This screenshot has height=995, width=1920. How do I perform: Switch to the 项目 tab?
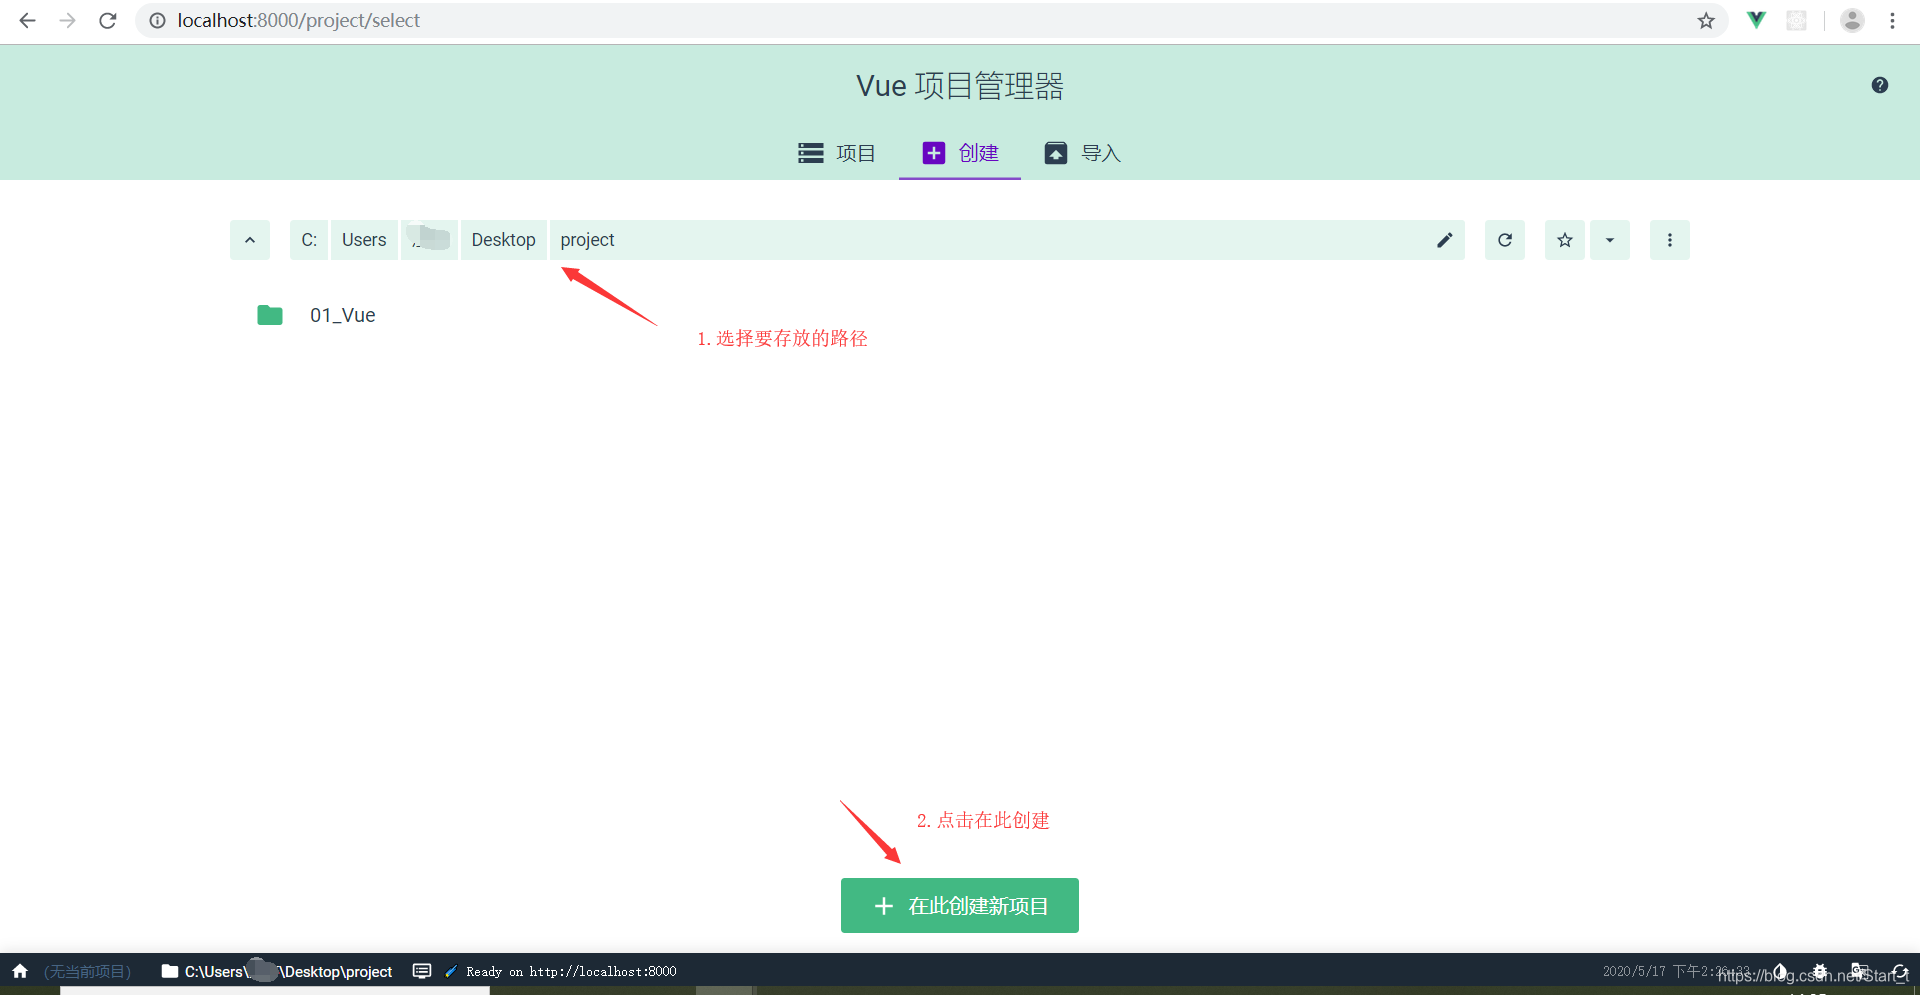coord(837,153)
